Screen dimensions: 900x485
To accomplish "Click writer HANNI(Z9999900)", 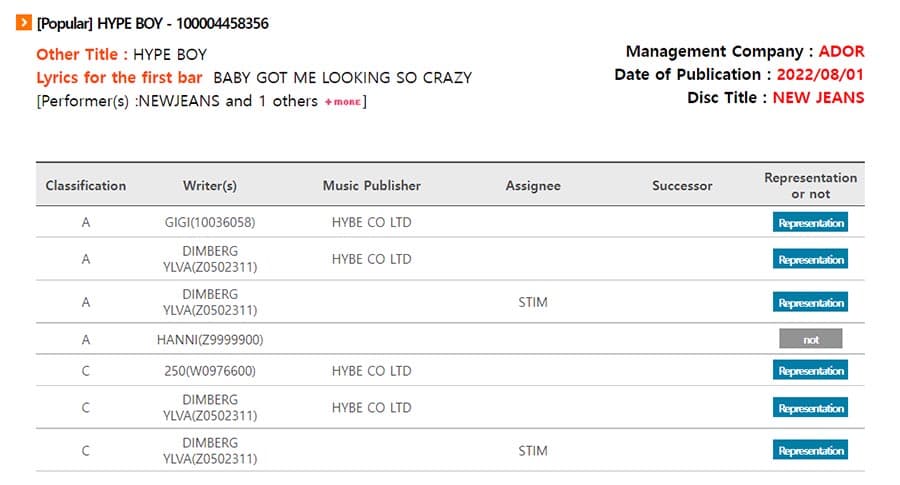I will coord(210,340).
